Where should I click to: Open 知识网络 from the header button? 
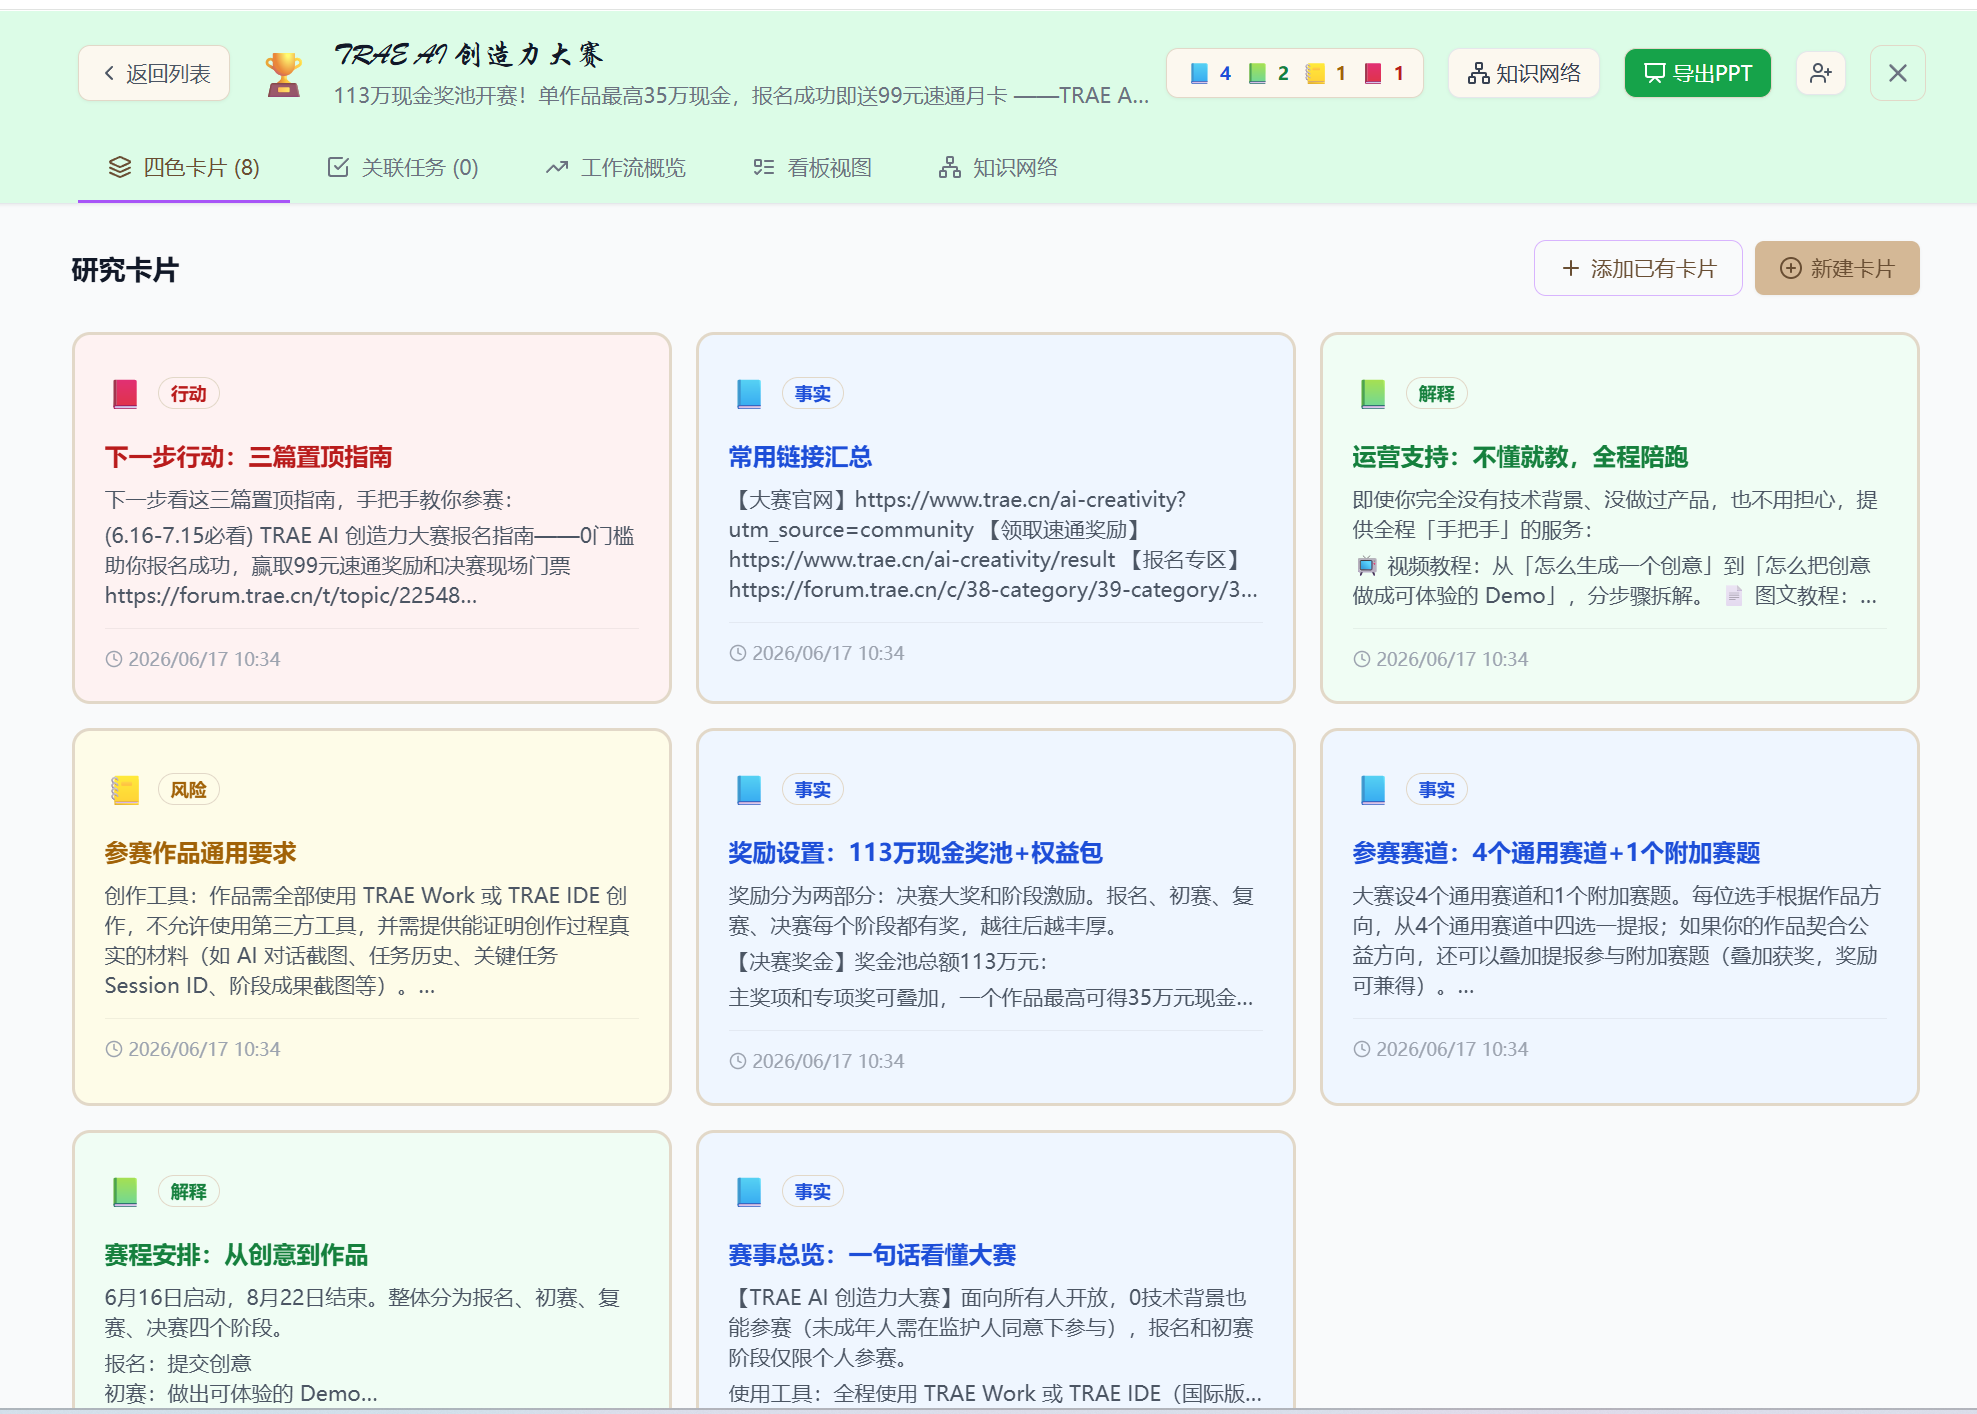1524,73
